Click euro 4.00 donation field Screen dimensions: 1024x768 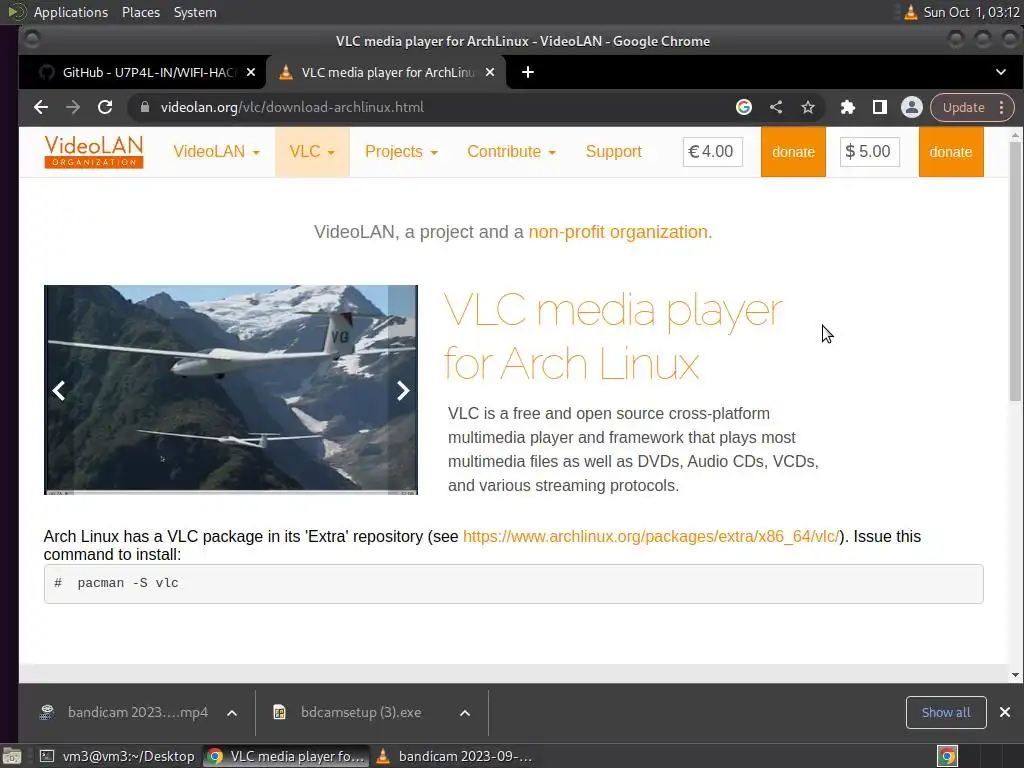712,152
